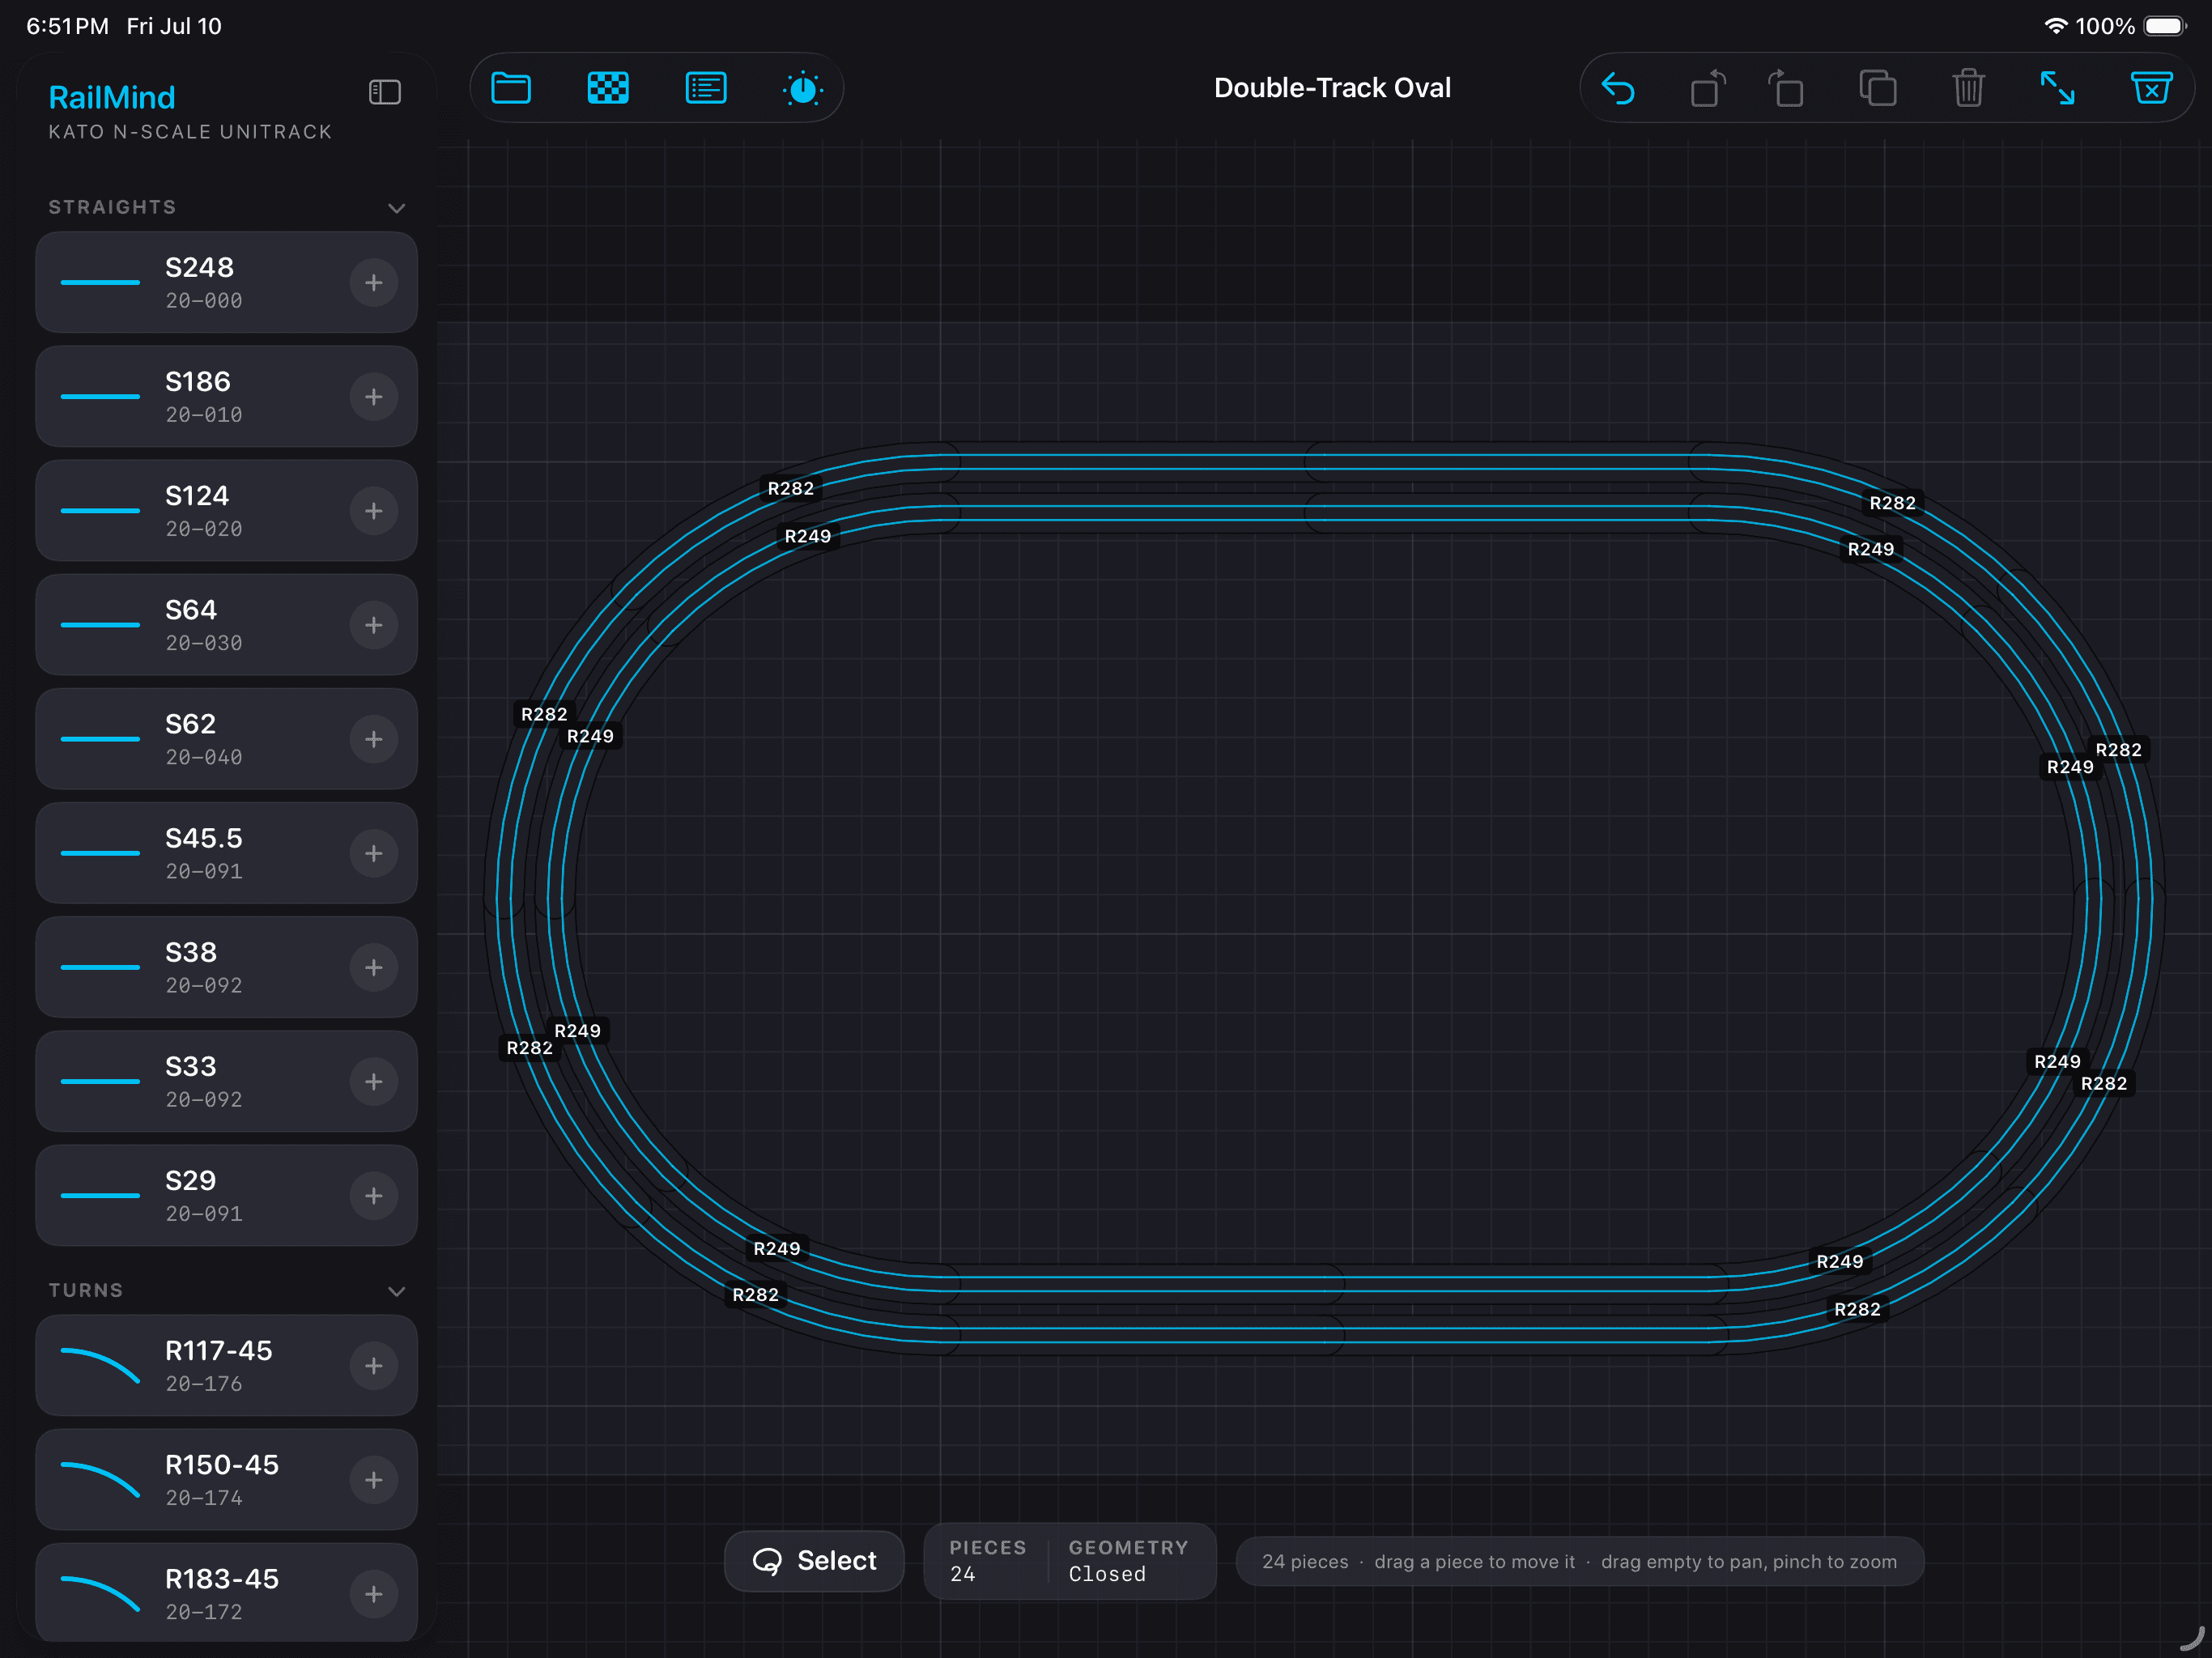This screenshot has height=1658, width=2212.
Task: Tap the Wi-Fi status icon
Action: [2055, 26]
